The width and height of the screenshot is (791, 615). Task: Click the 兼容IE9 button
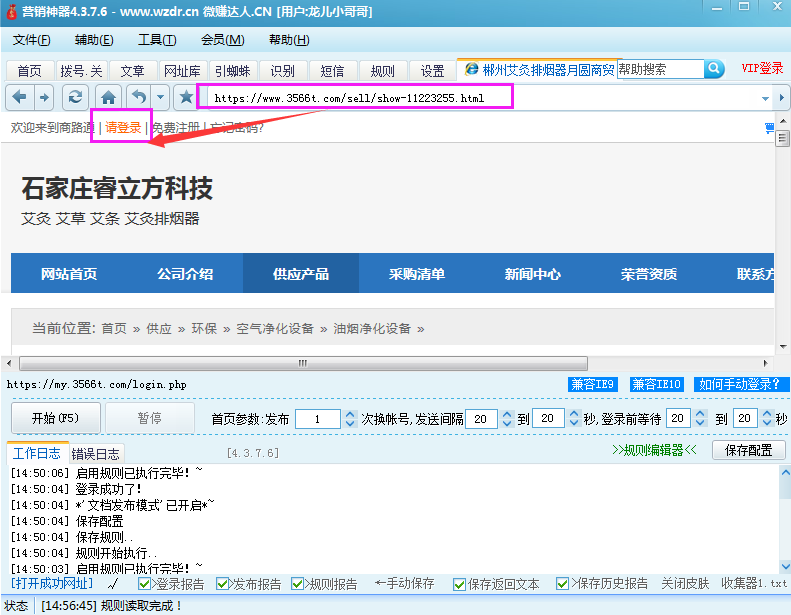[x=593, y=384]
